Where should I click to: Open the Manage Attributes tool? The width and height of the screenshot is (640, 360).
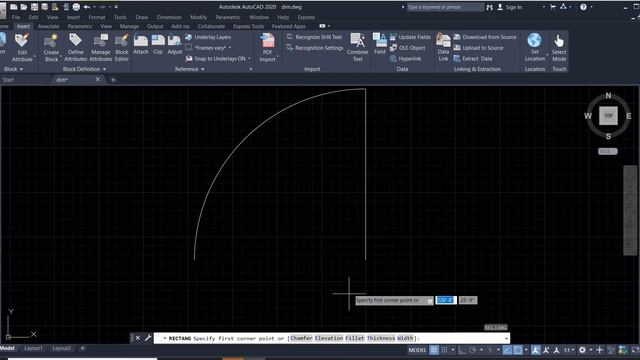pyautogui.click(x=100, y=47)
